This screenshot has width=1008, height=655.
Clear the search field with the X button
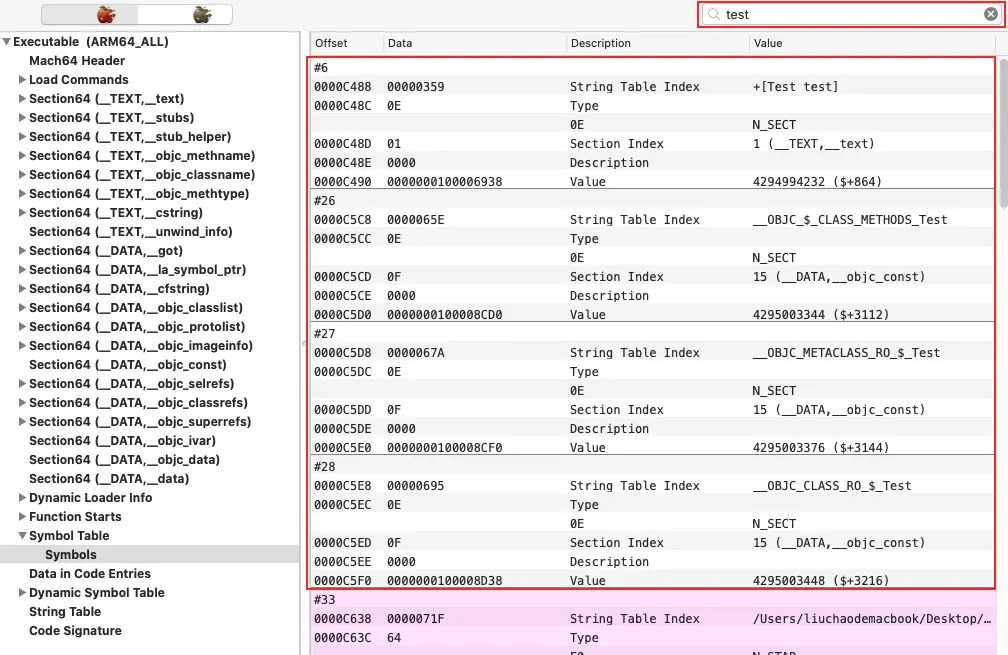[x=990, y=14]
